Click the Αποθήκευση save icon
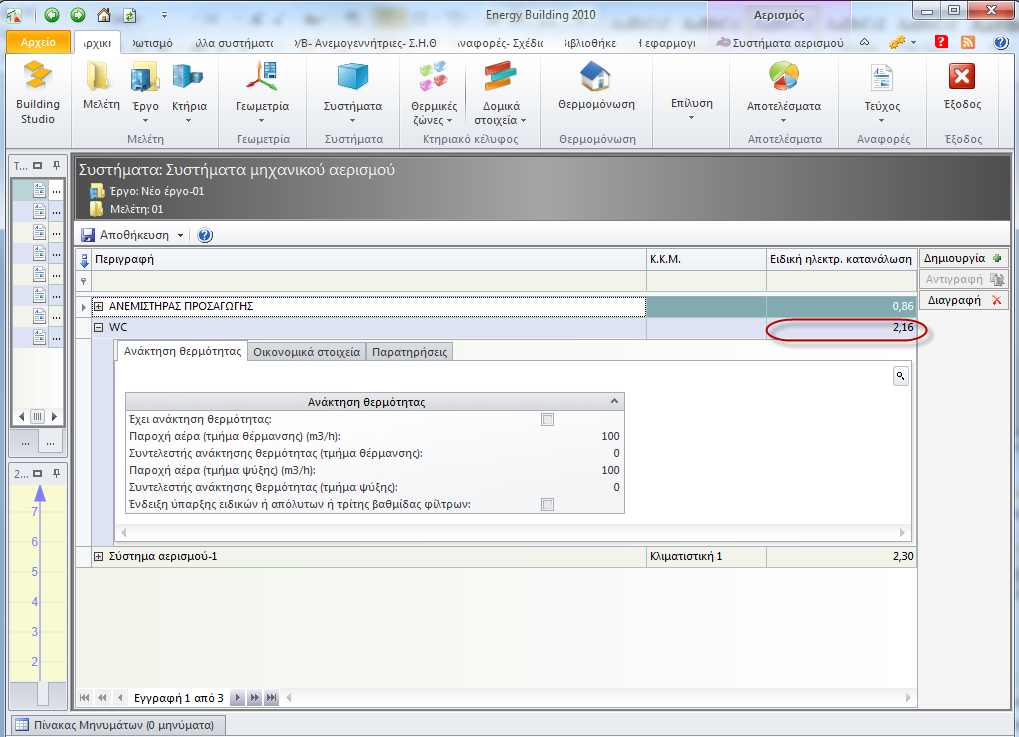 pyautogui.click(x=88, y=235)
